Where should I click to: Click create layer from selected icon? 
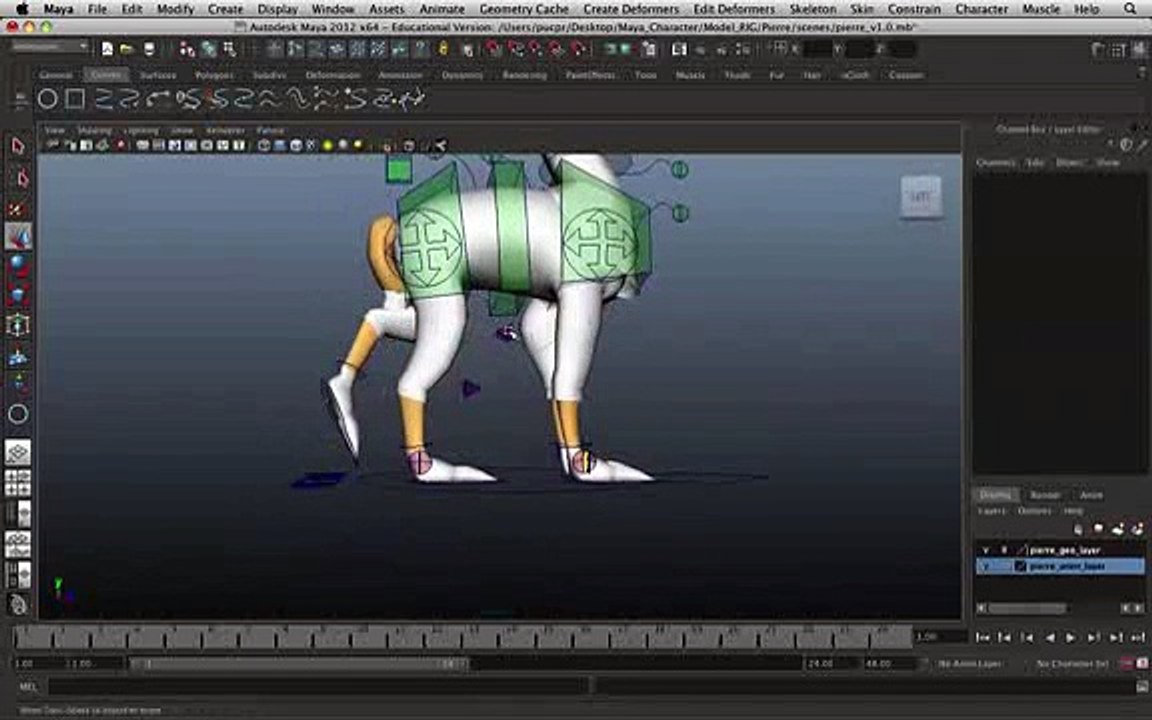point(1137,528)
